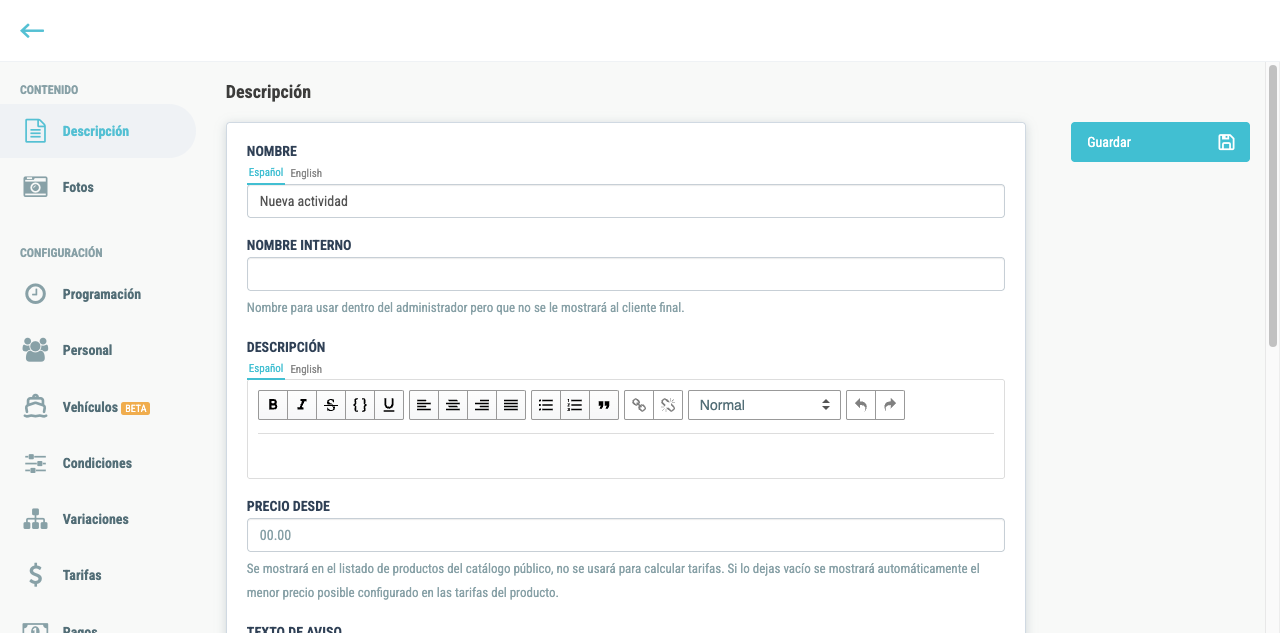Viewport: 1280px width, 633px height.
Task: Add a blockquote to description
Action: coord(604,405)
